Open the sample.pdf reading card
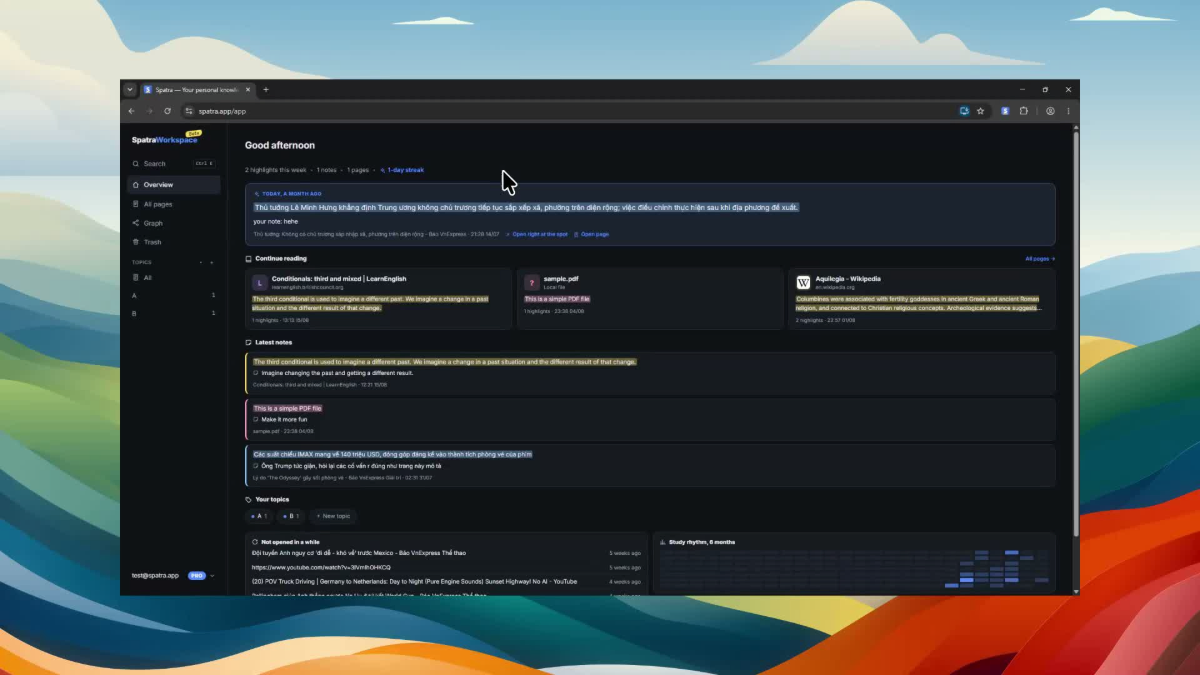This screenshot has height=675, width=1200. (650, 298)
